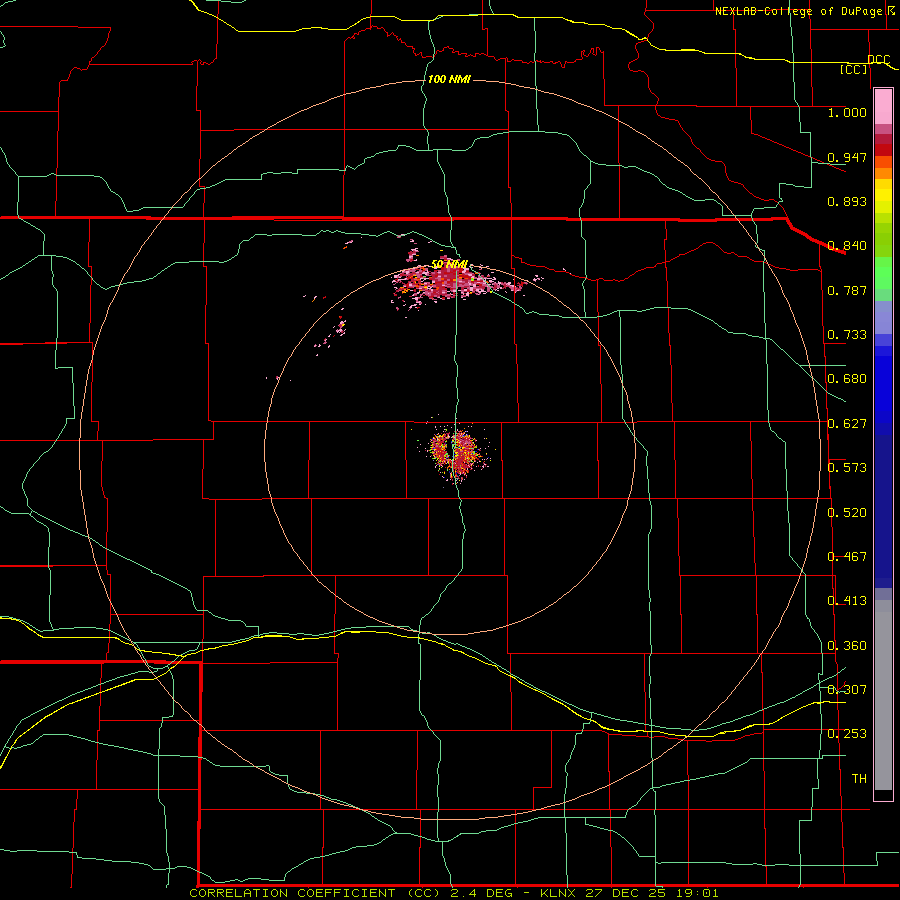Click the 0.947 color scale value
Screen dimensions: 900x900
coord(847,157)
